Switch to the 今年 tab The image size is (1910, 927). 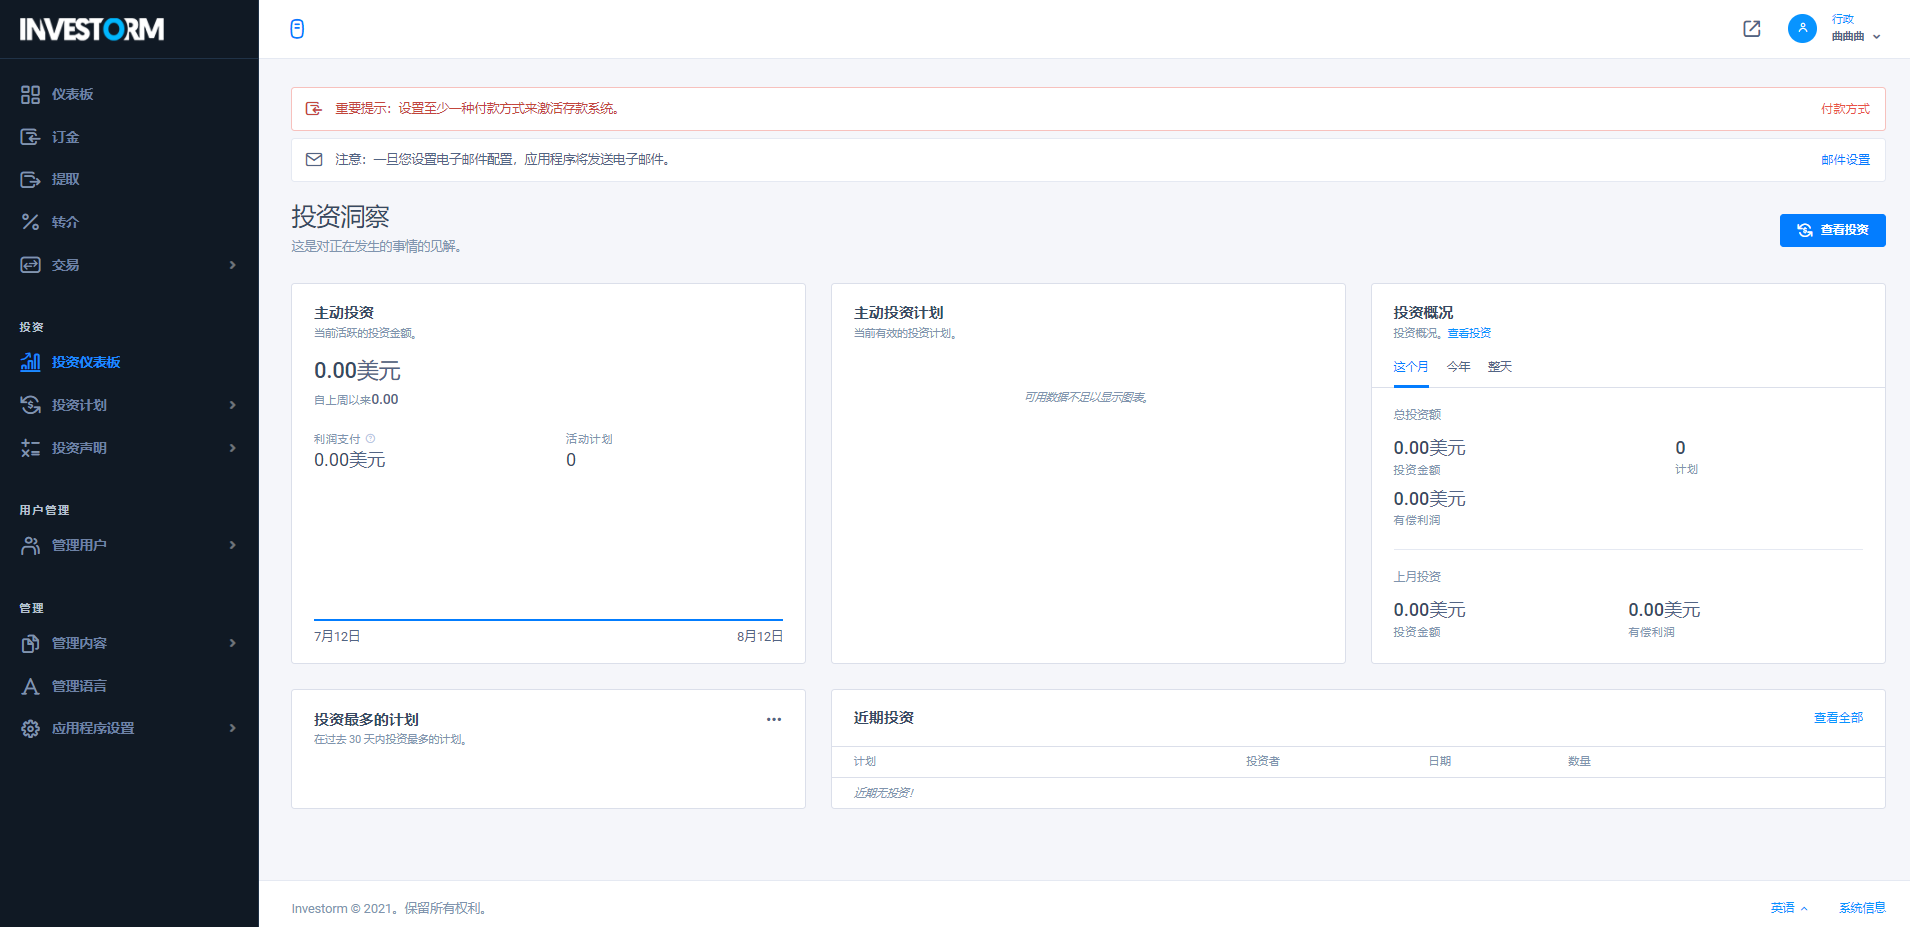1458,367
